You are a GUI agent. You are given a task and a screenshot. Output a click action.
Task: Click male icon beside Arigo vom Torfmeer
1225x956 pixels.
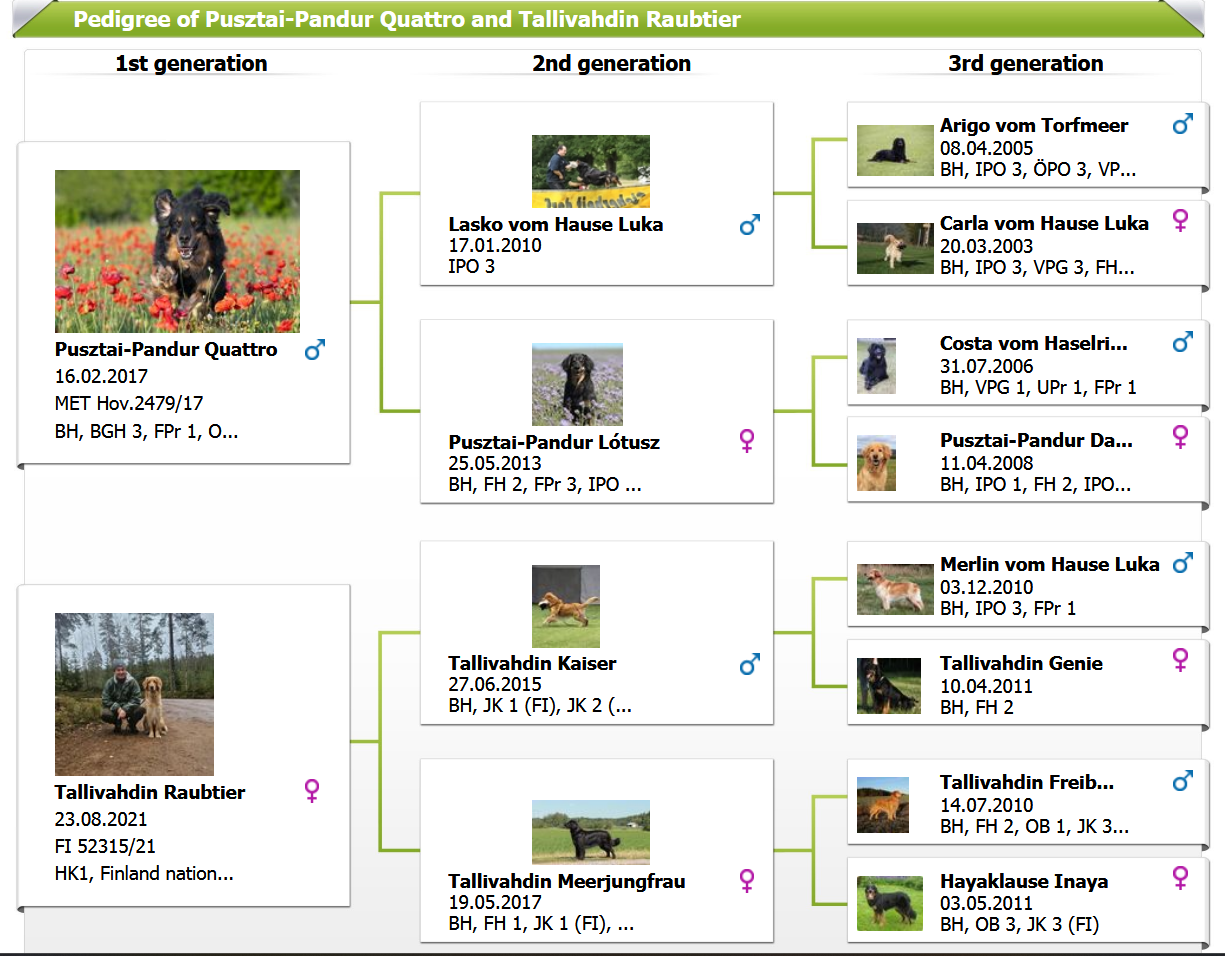pos(1182,125)
